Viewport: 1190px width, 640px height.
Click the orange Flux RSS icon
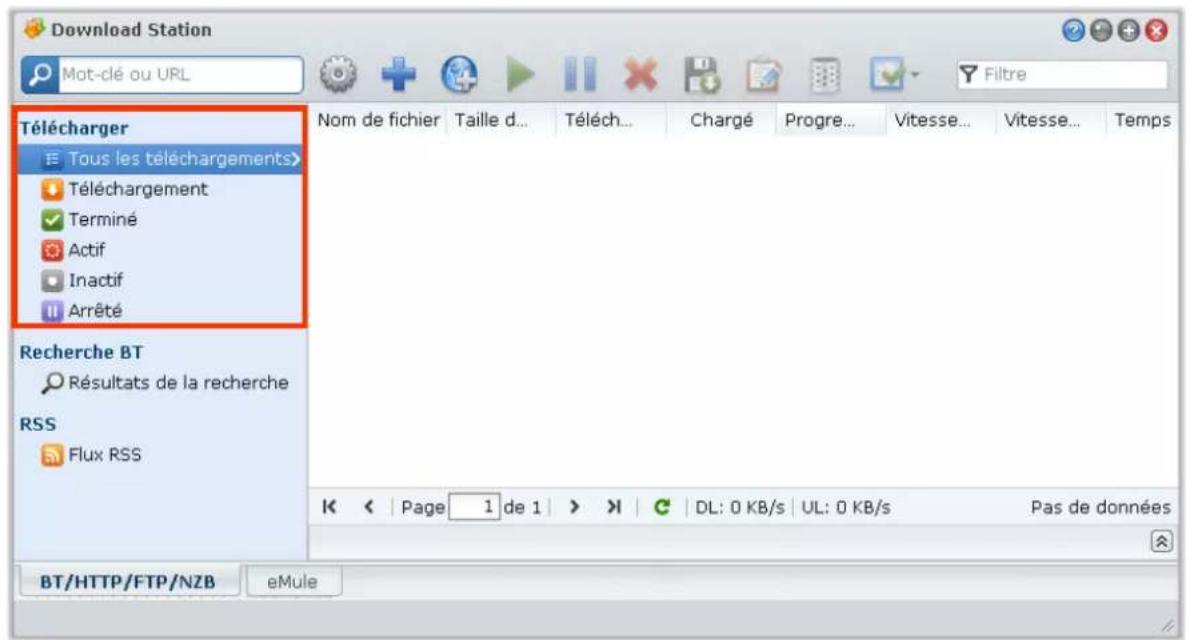(52, 456)
